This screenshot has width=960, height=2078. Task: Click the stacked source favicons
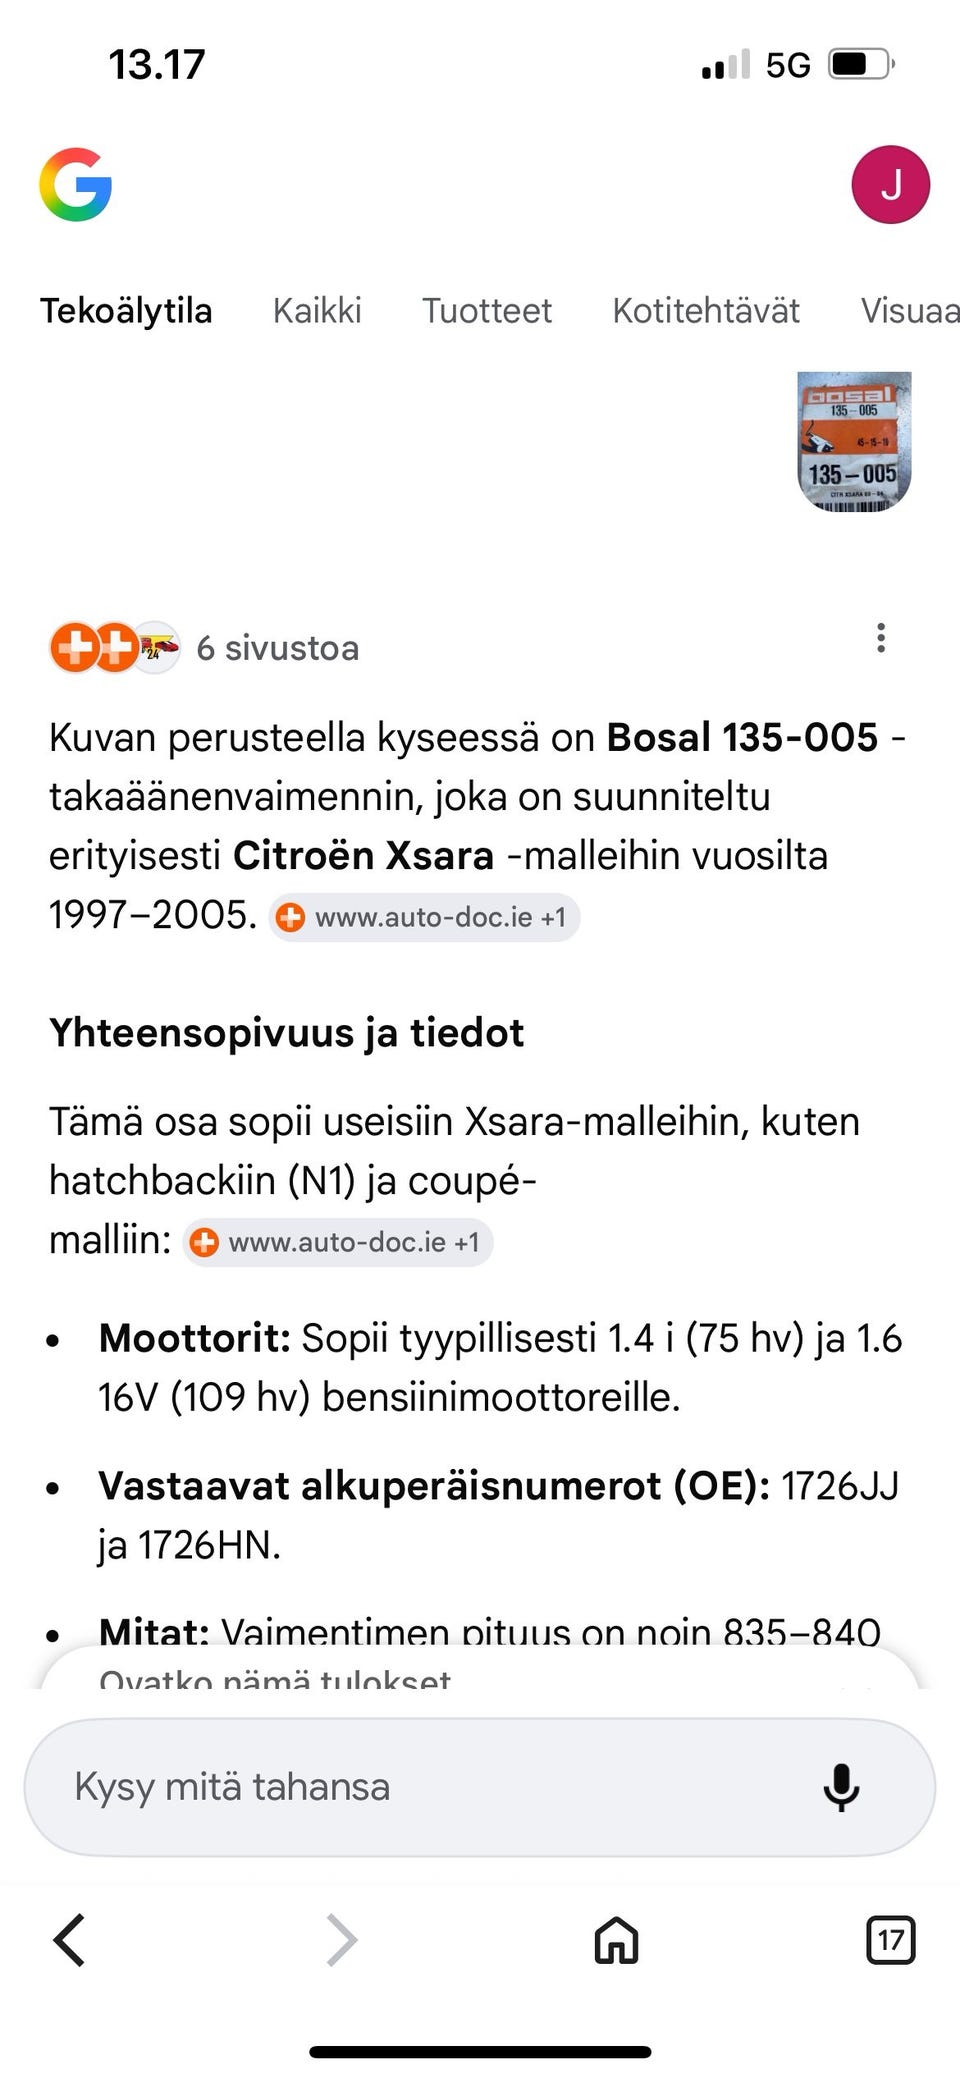(x=115, y=647)
